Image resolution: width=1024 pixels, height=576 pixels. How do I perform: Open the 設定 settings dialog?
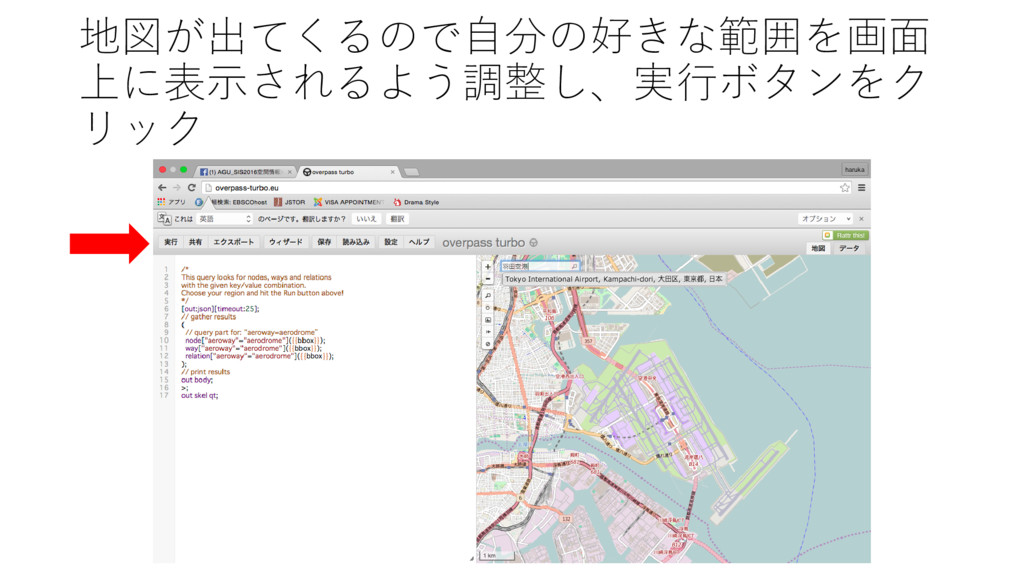[391, 242]
